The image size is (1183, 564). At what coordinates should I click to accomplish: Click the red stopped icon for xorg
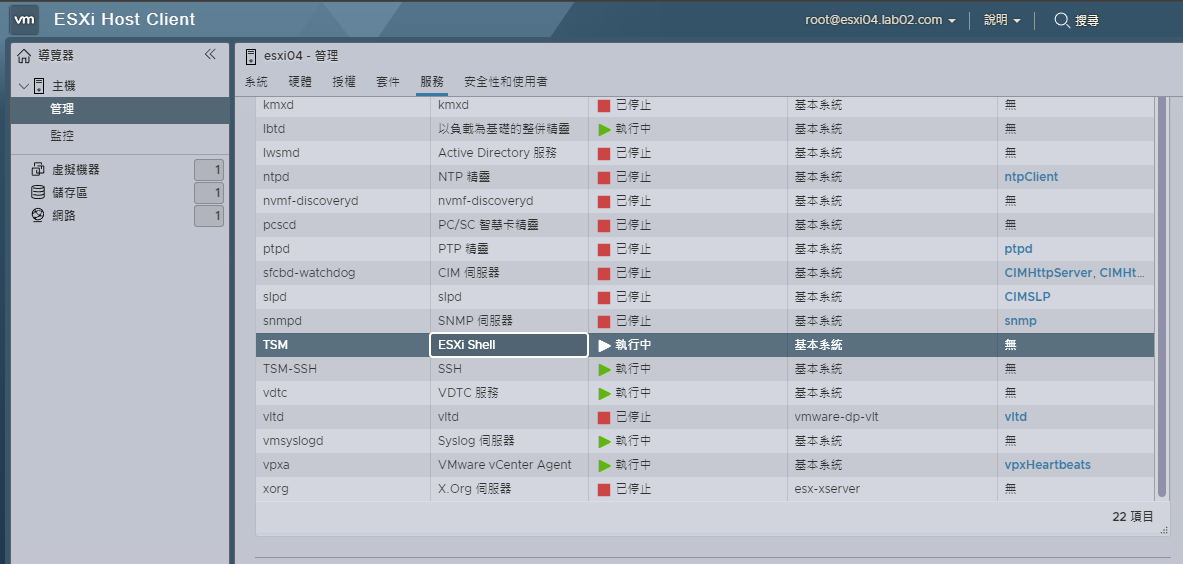coord(604,489)
